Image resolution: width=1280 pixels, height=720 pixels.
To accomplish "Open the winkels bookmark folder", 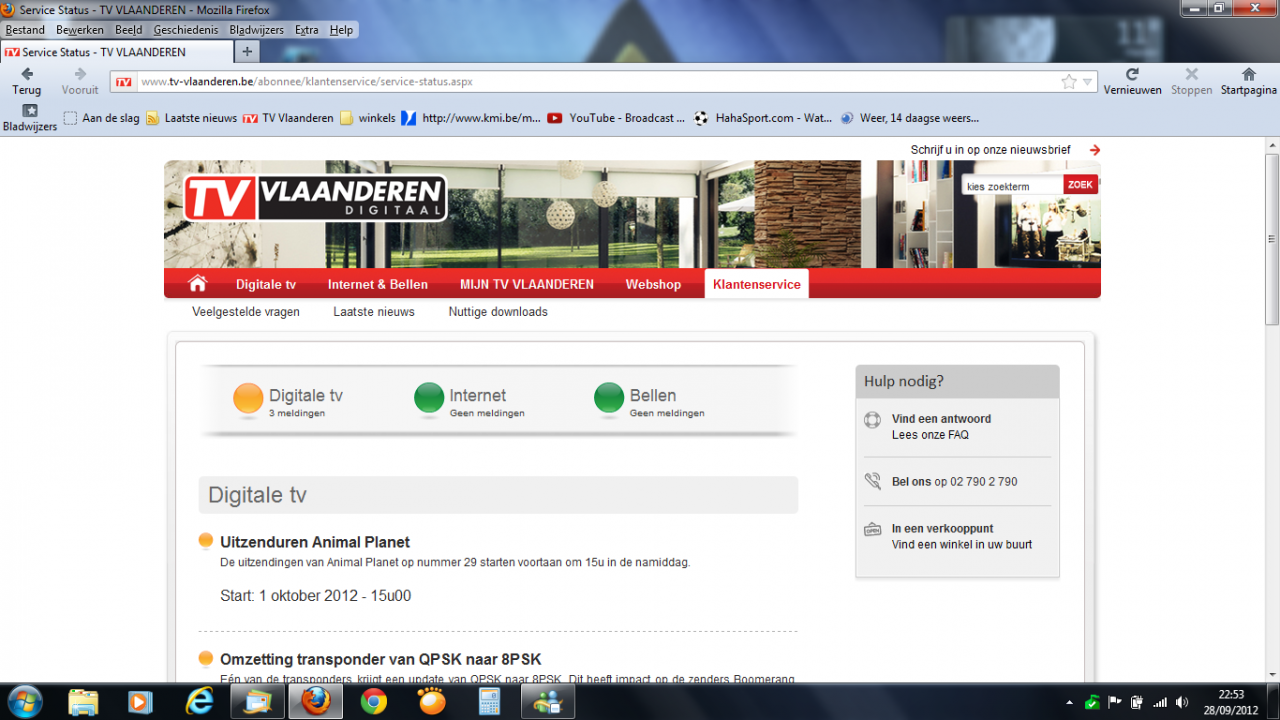I will [x=368, y=118].
